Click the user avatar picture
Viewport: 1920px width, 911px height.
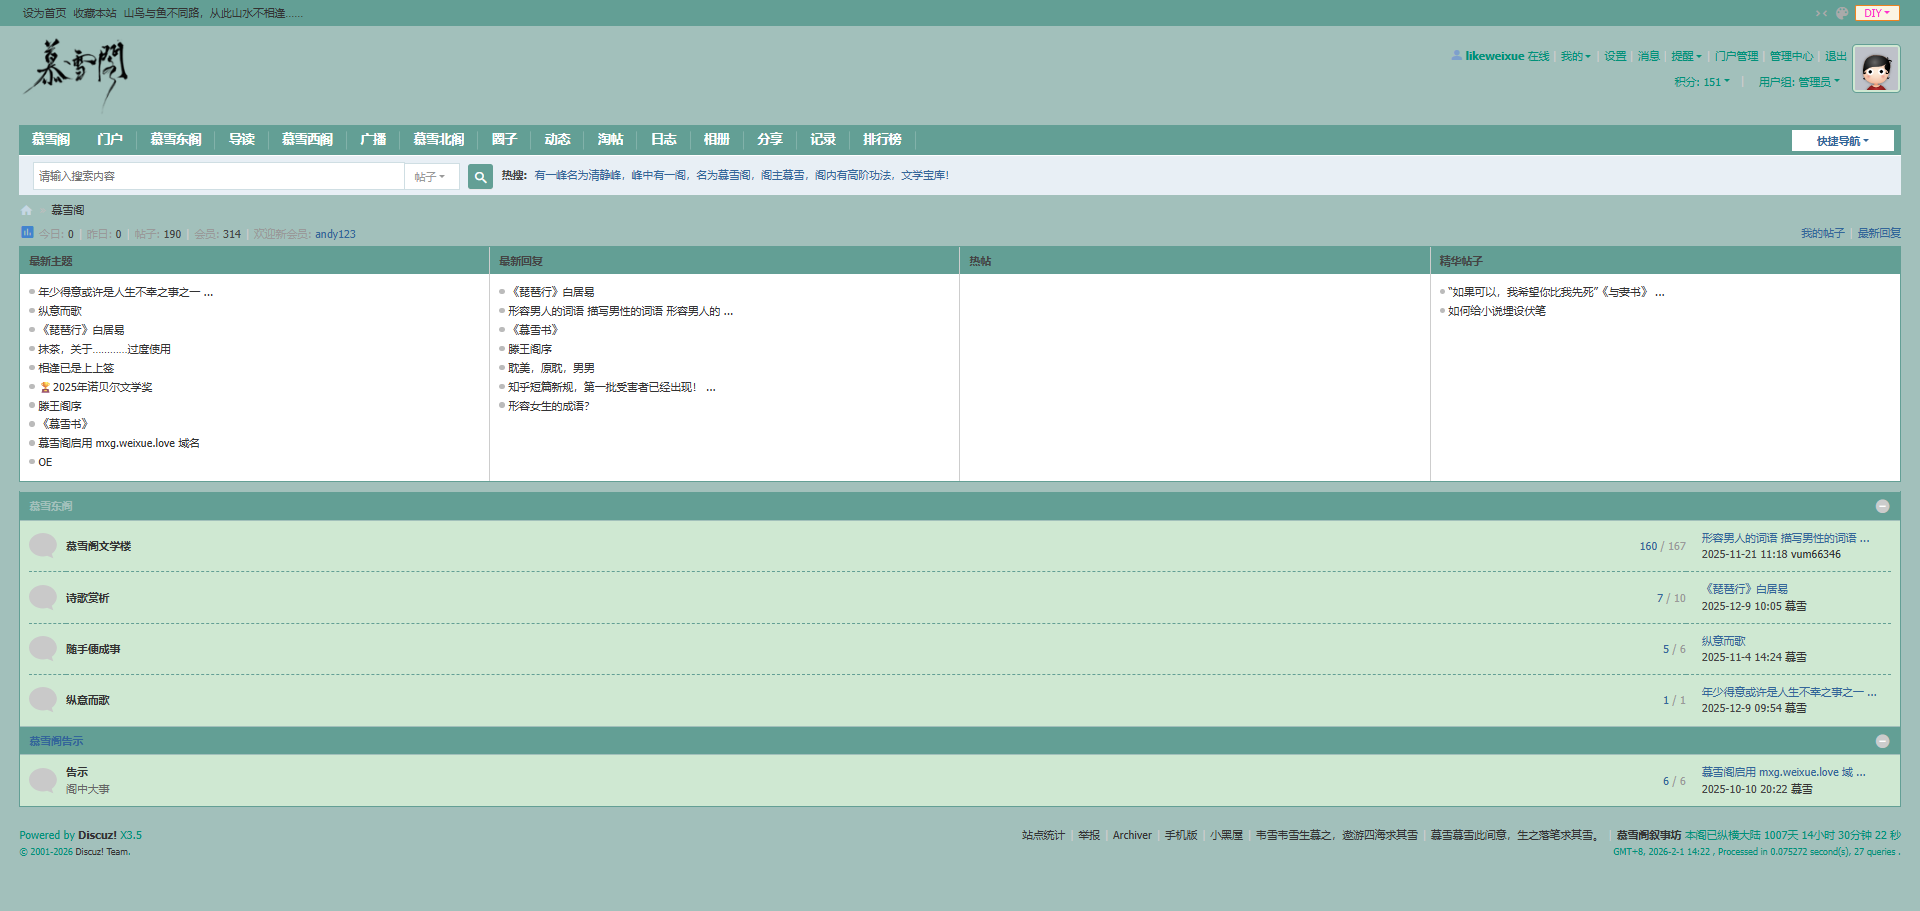[x=1876, y=69]
